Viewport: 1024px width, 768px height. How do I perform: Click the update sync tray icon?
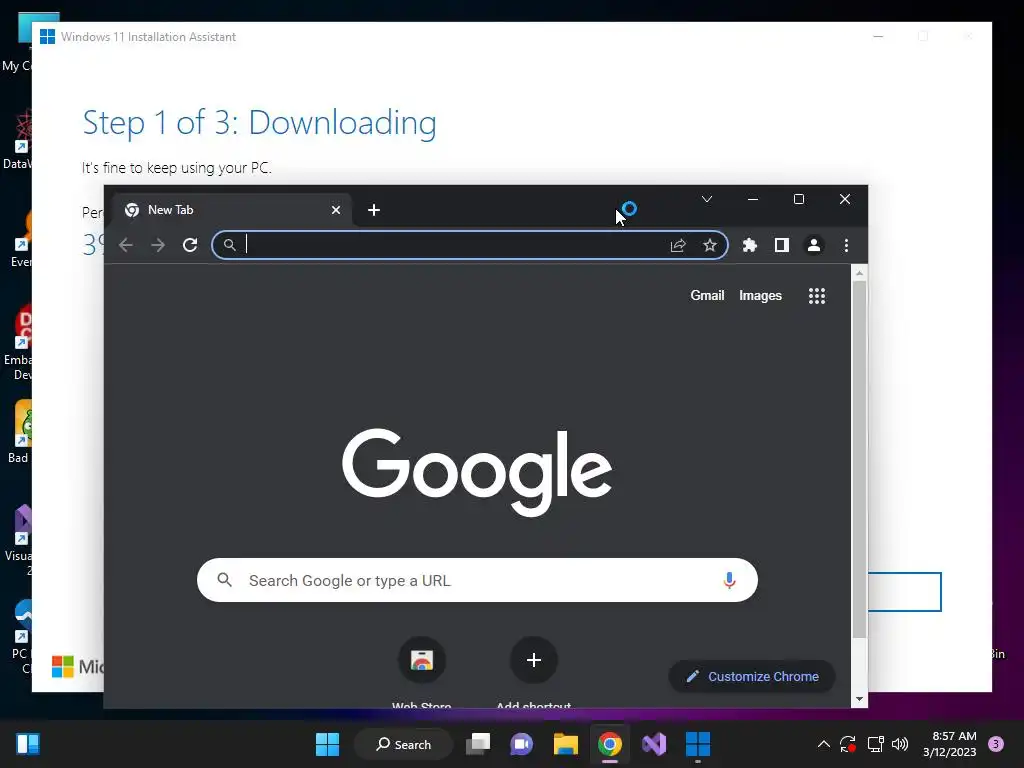848,744
